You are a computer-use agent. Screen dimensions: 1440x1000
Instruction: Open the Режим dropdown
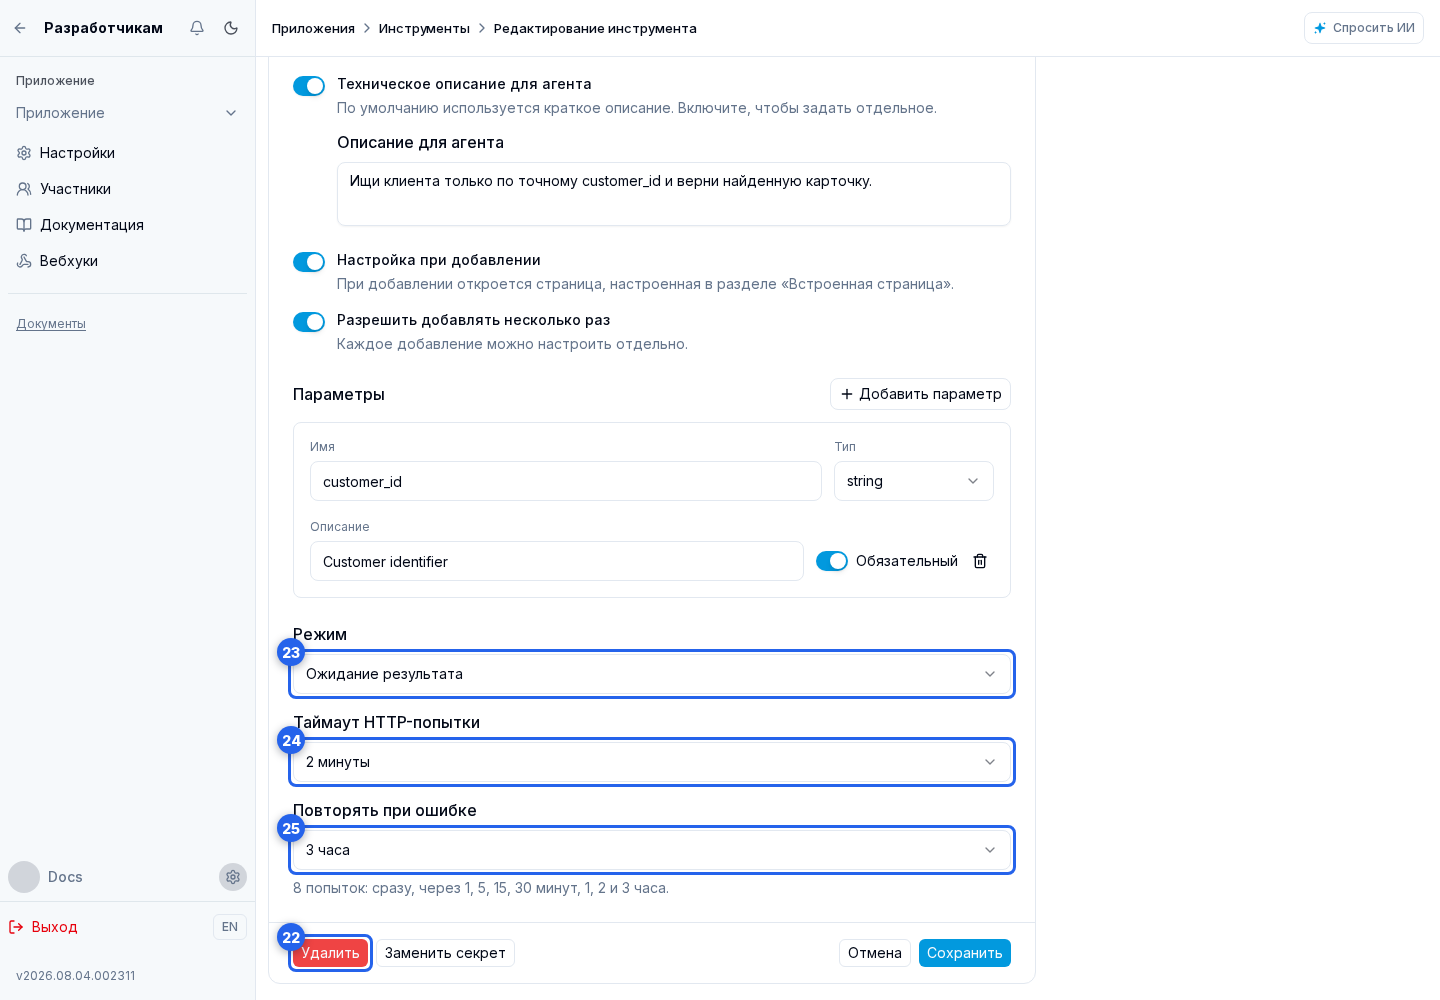(652, 674)
